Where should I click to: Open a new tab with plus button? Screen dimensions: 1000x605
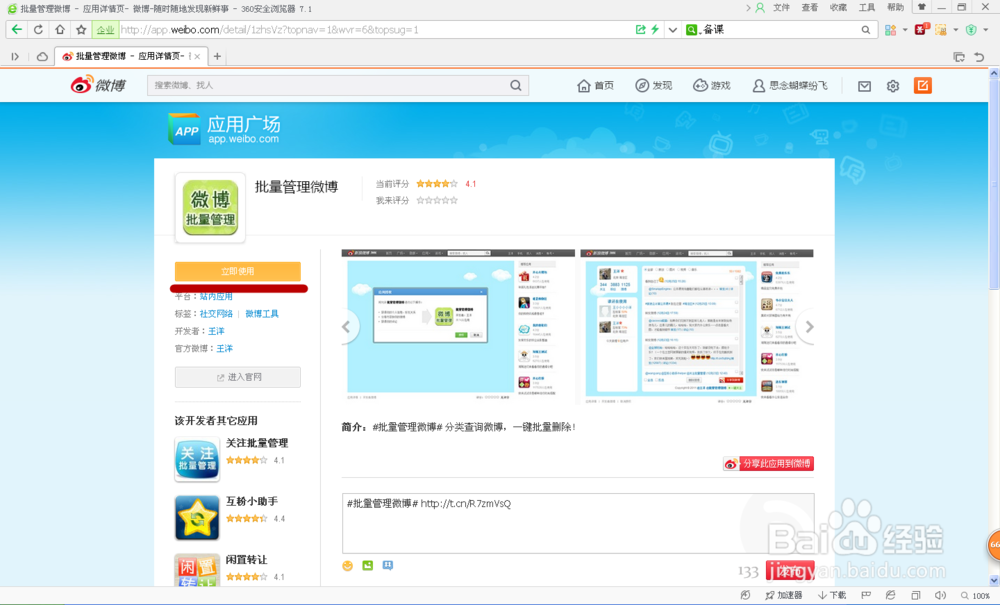(217, 56)
